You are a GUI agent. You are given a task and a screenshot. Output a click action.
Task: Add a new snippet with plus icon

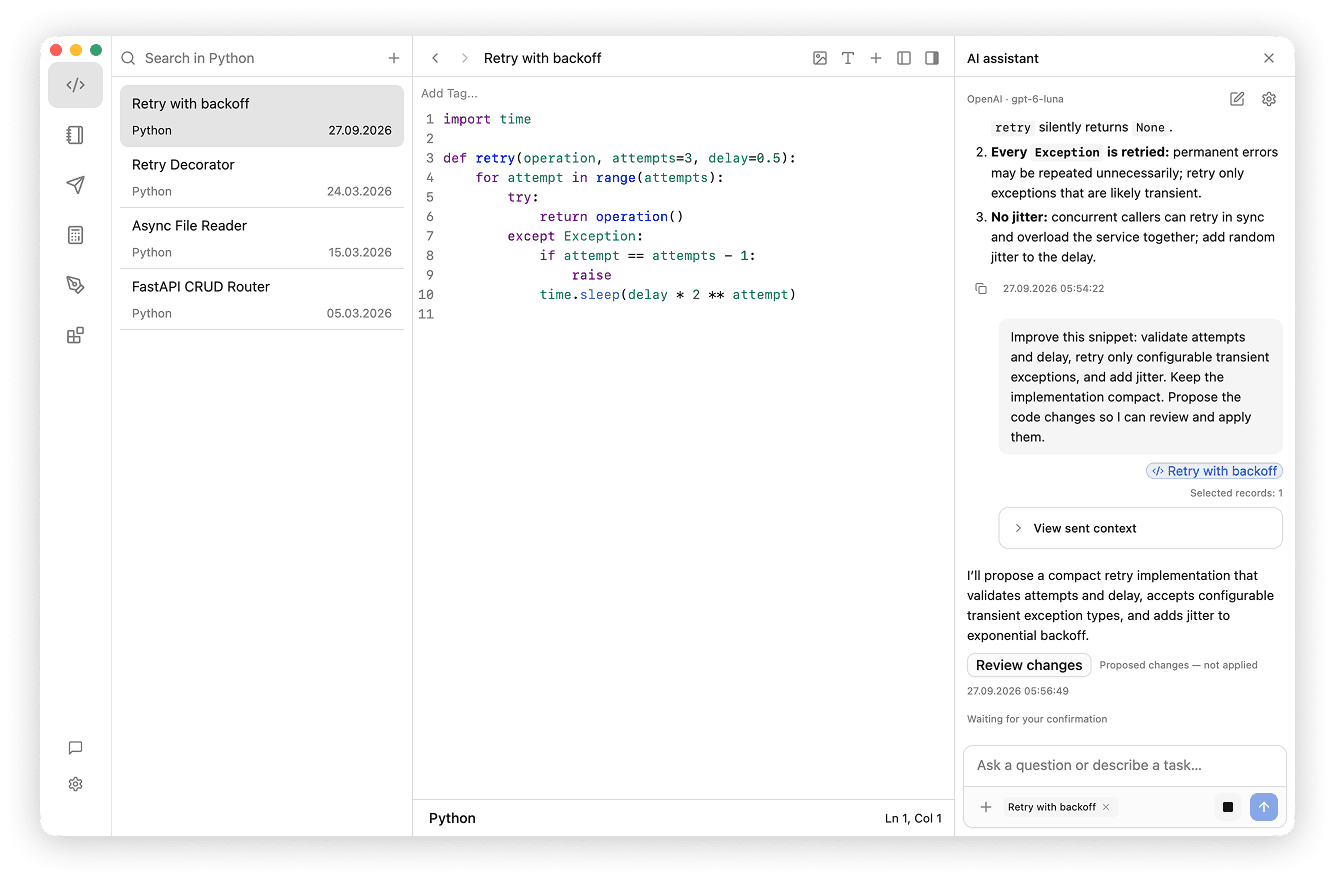394,58
